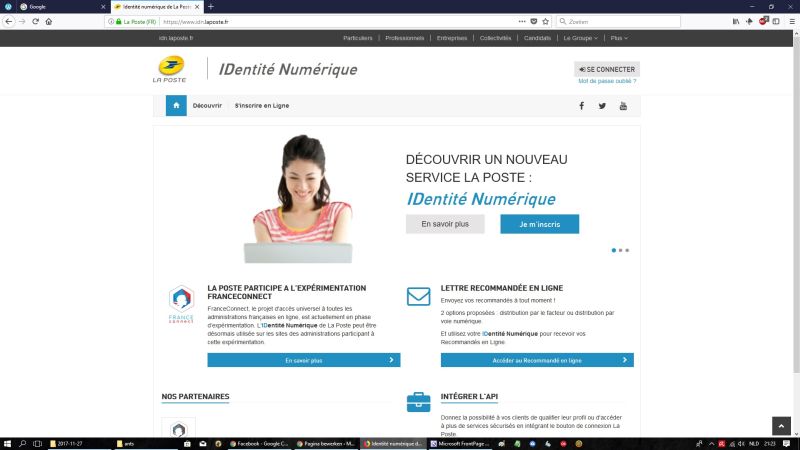Expand the Plus dropdown in top bar
The width and height of the screenshot is (800, 450).
coord(619,38)
